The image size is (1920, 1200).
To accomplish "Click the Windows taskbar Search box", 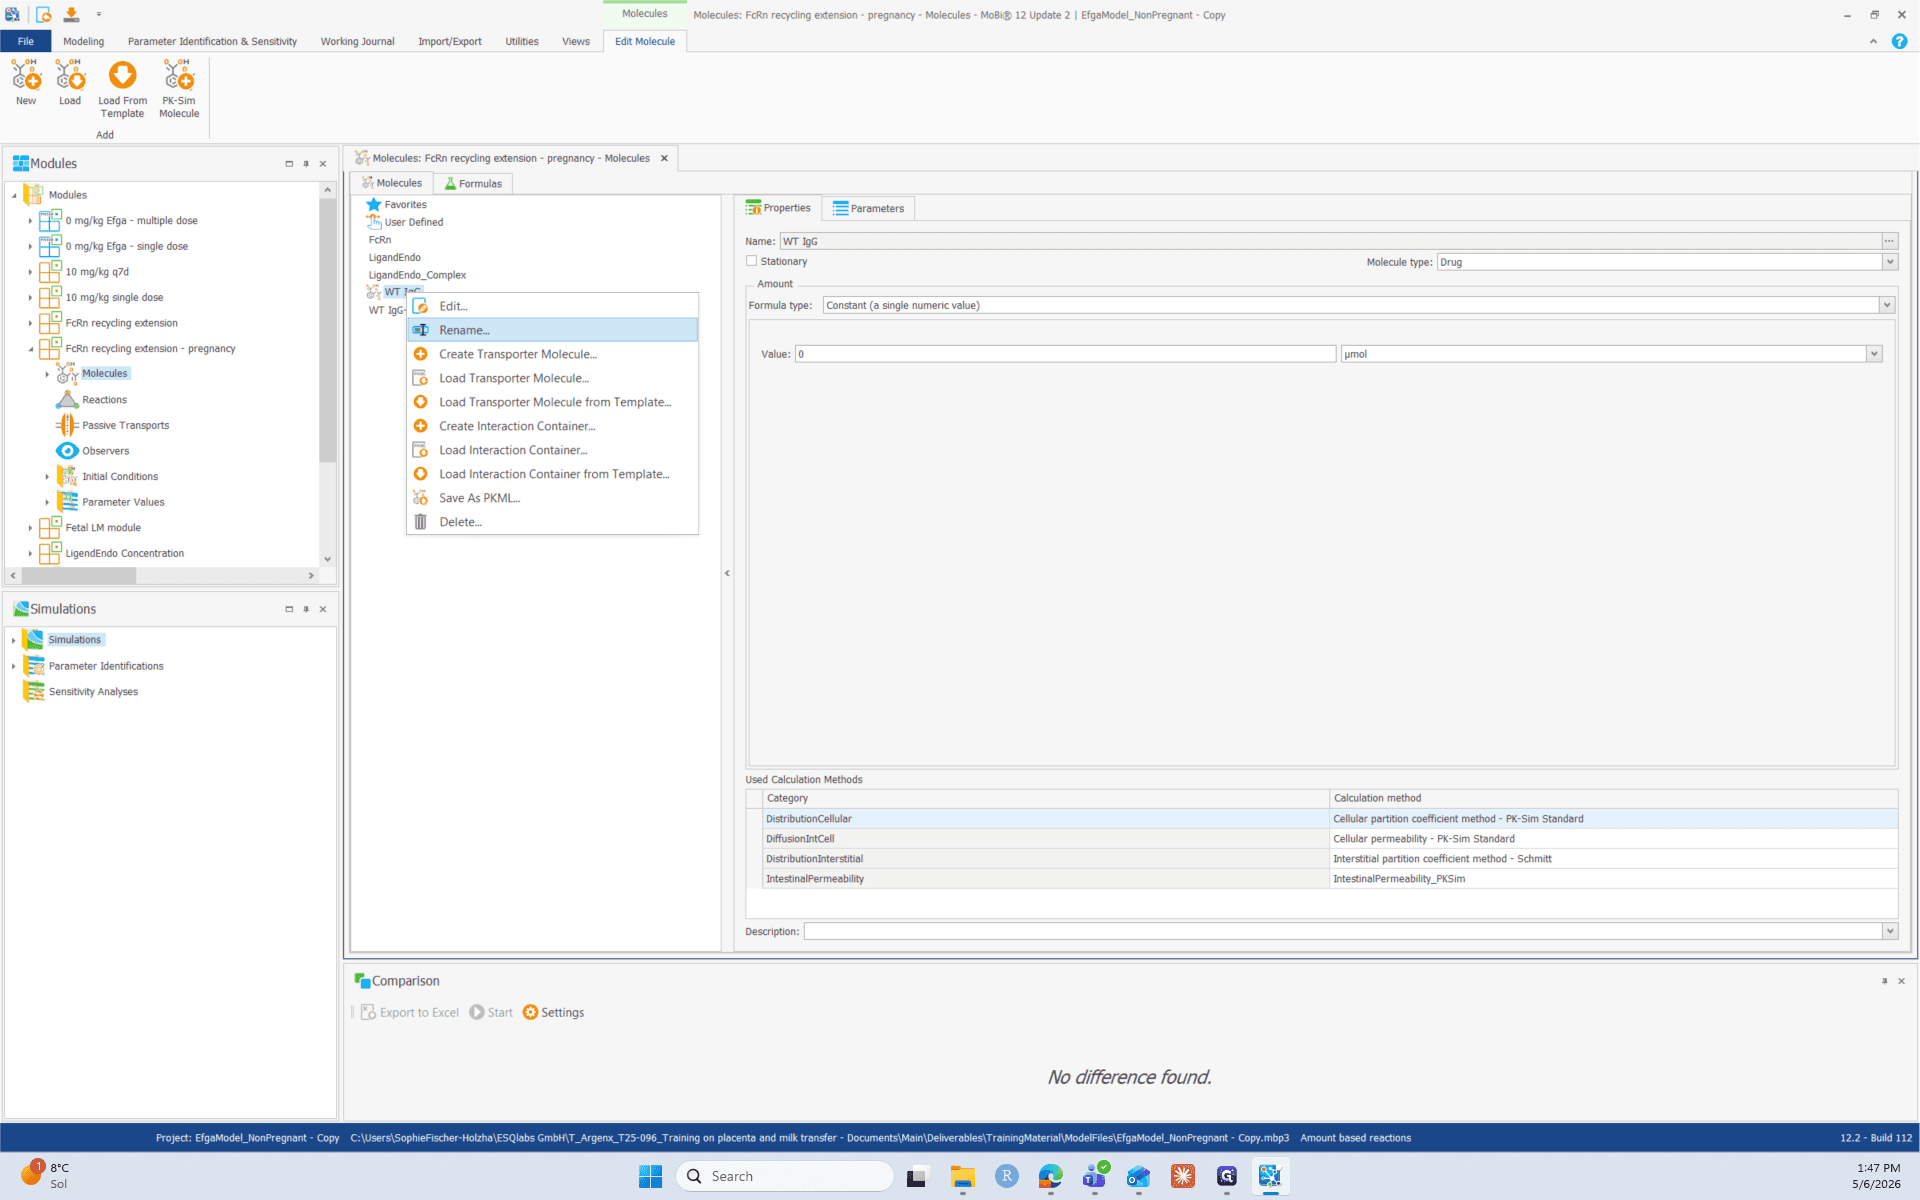I will (785, 1176).
